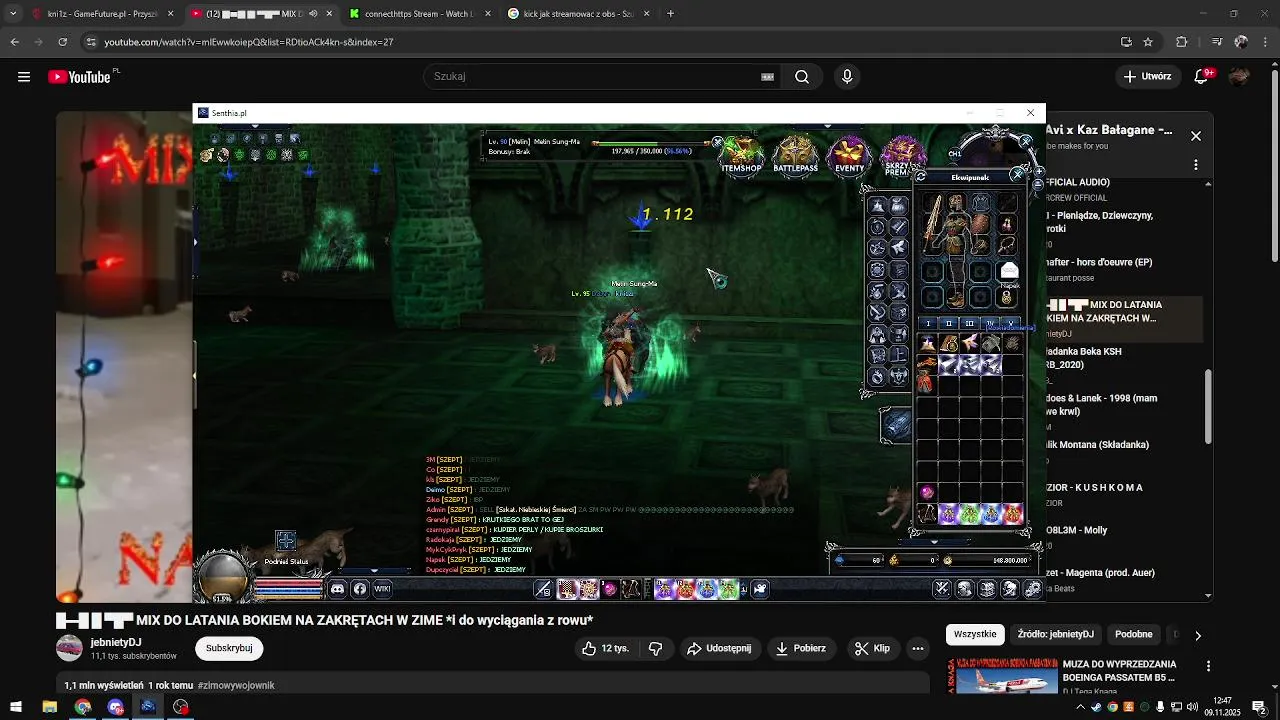Click the weapon slot in equipment window
The image size is (1280, 720).
click(933, 222)
